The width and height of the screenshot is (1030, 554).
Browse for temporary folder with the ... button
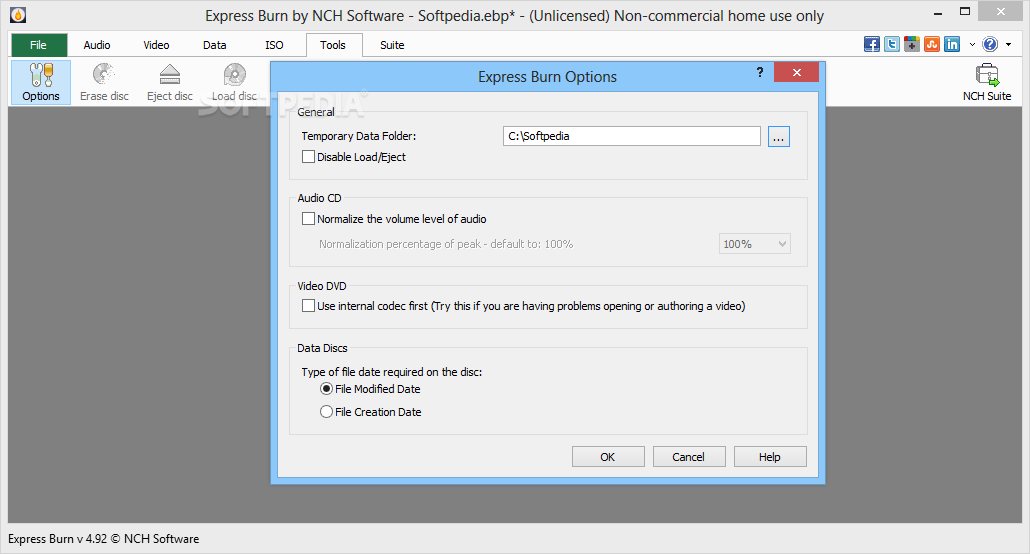point(778,137)
